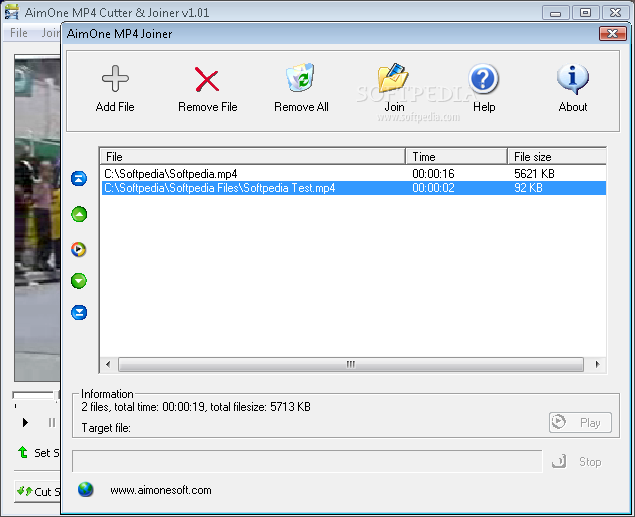The width and height of the screenshot is (635, 517).
Task: Click left arrow of horizontal scrollbar
Action: click(108, 364)
